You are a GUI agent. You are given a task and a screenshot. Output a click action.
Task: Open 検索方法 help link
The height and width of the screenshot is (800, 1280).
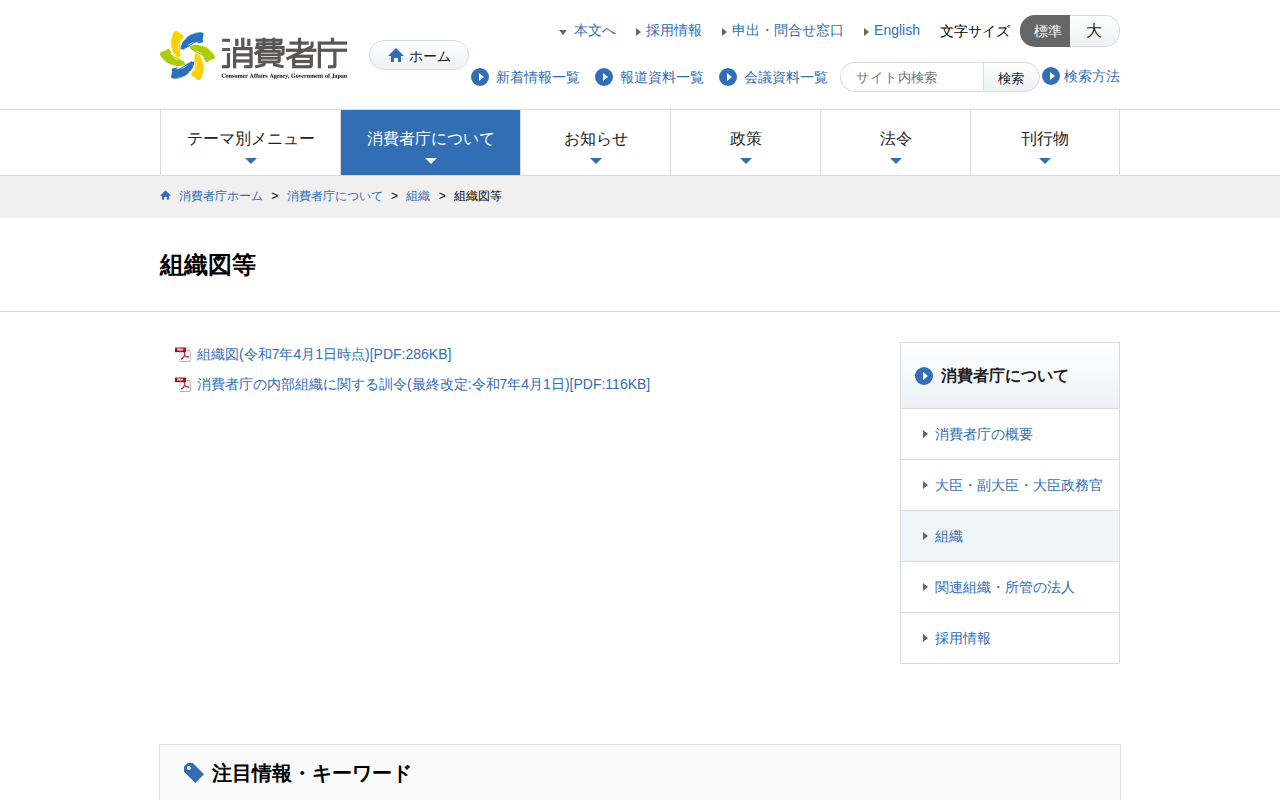click(x=1092, y=76)
